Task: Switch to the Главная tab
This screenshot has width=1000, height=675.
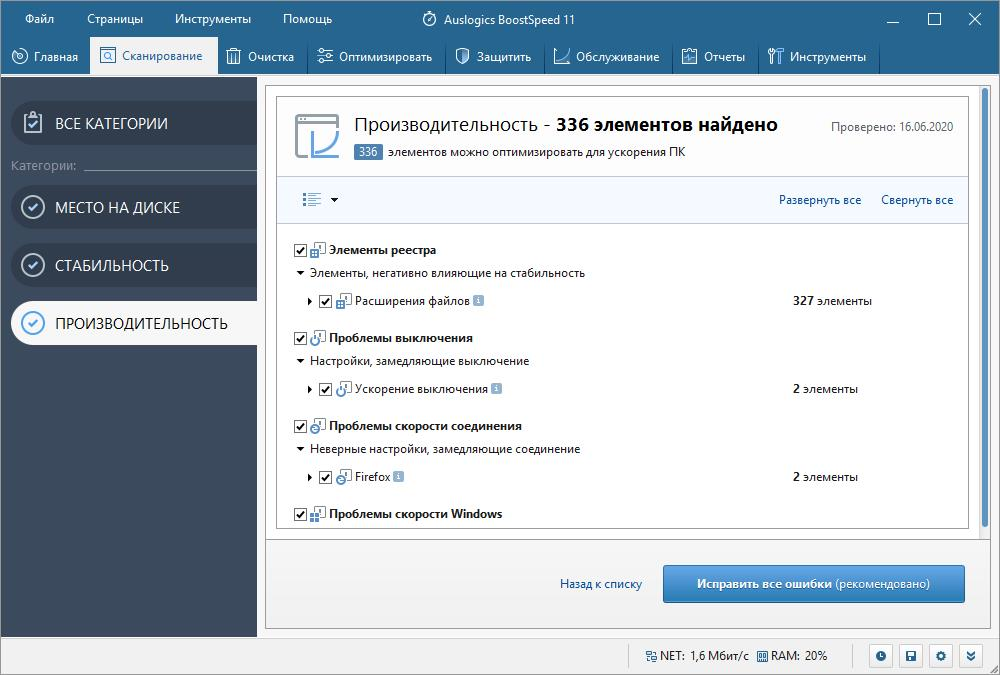Action: pyautogui.click(x=45, y=56)
